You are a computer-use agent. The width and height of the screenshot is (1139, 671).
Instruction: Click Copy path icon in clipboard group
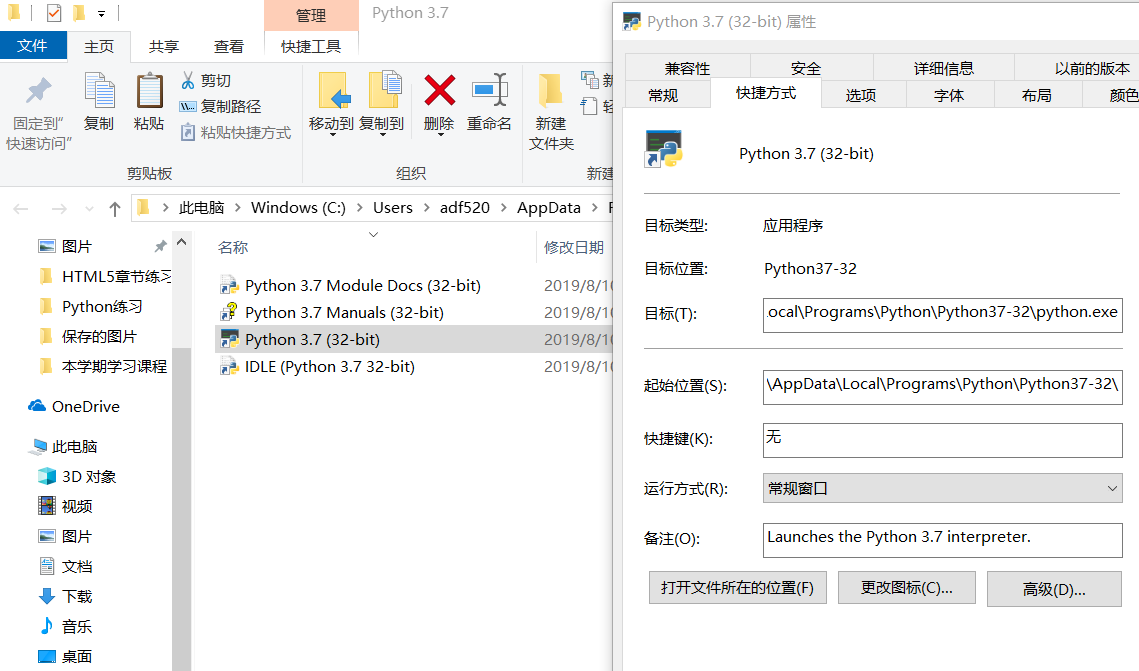coord(188,106)
